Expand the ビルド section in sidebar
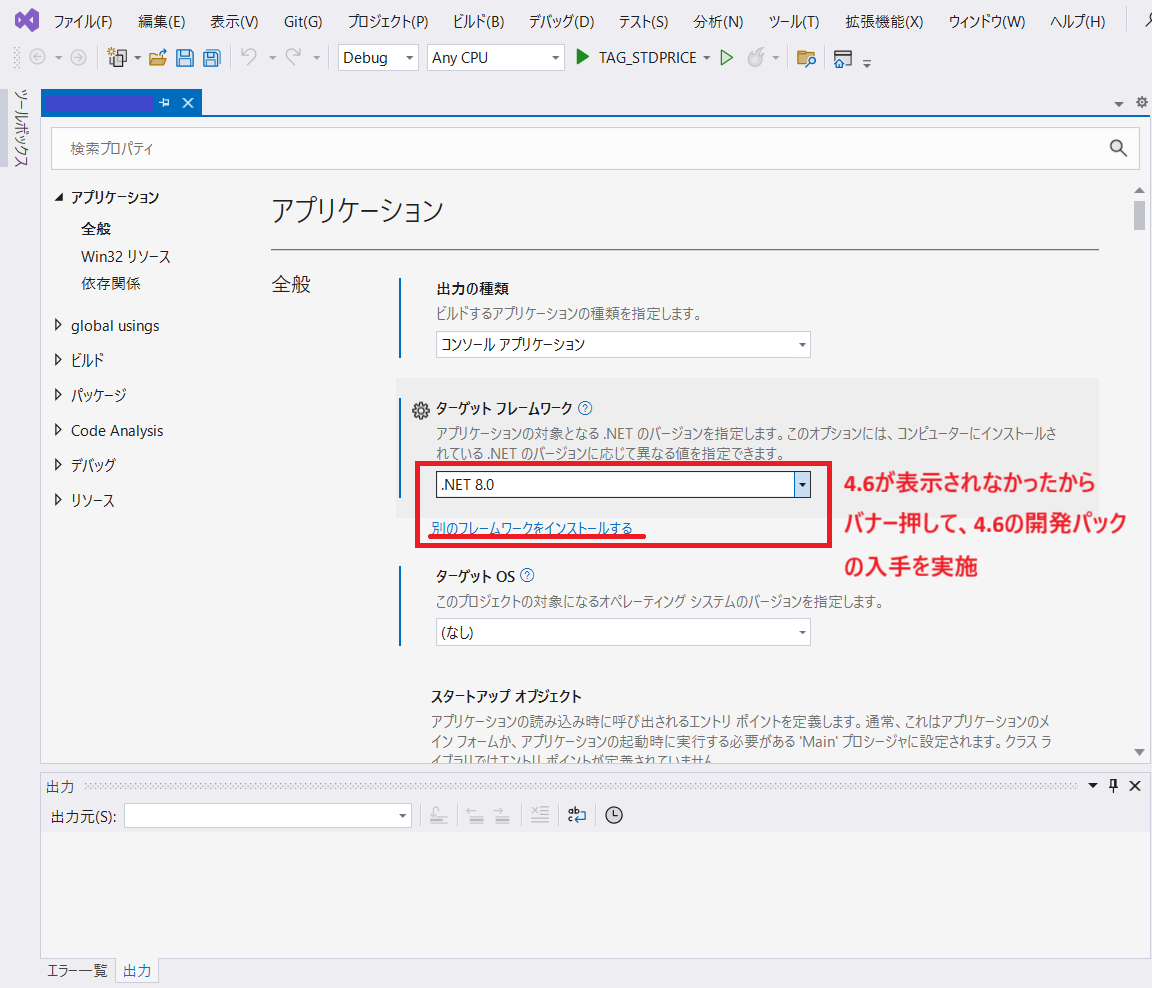1152x988 pixels. pyautogui.click(x=59, y=360)
